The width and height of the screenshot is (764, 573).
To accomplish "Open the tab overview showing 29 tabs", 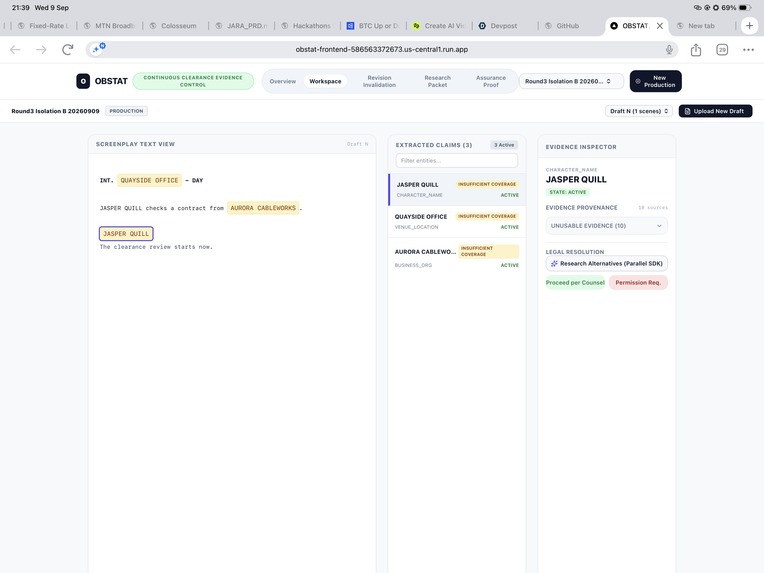I will 722,49.
